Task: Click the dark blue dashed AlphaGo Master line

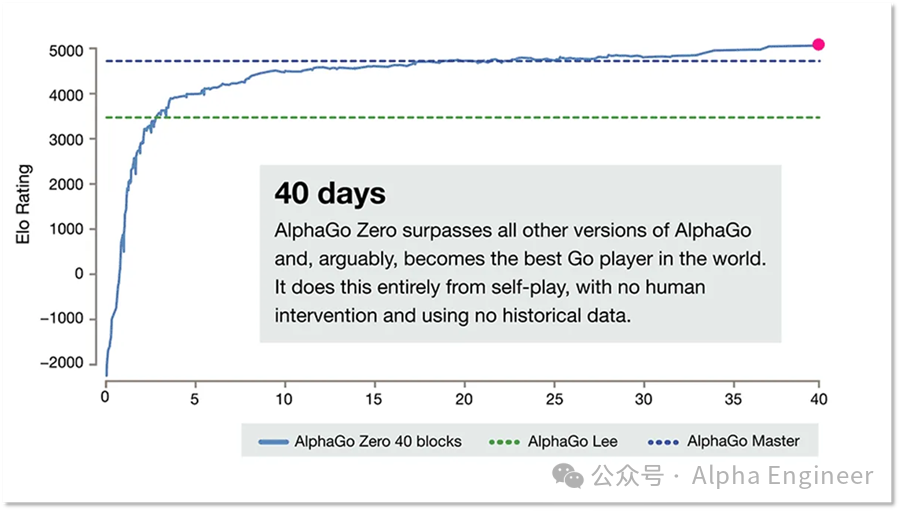Action: [463, 61]
